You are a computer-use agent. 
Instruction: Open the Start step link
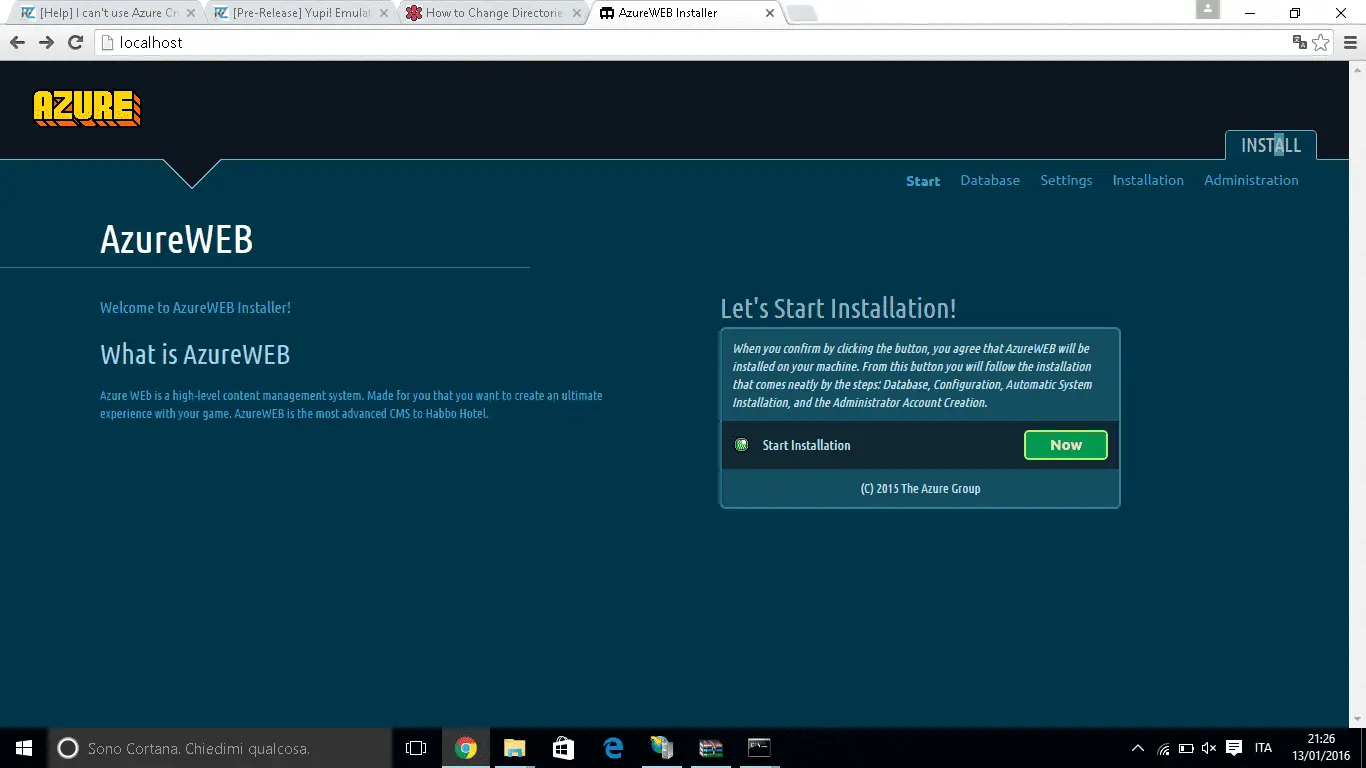point(923,181)
